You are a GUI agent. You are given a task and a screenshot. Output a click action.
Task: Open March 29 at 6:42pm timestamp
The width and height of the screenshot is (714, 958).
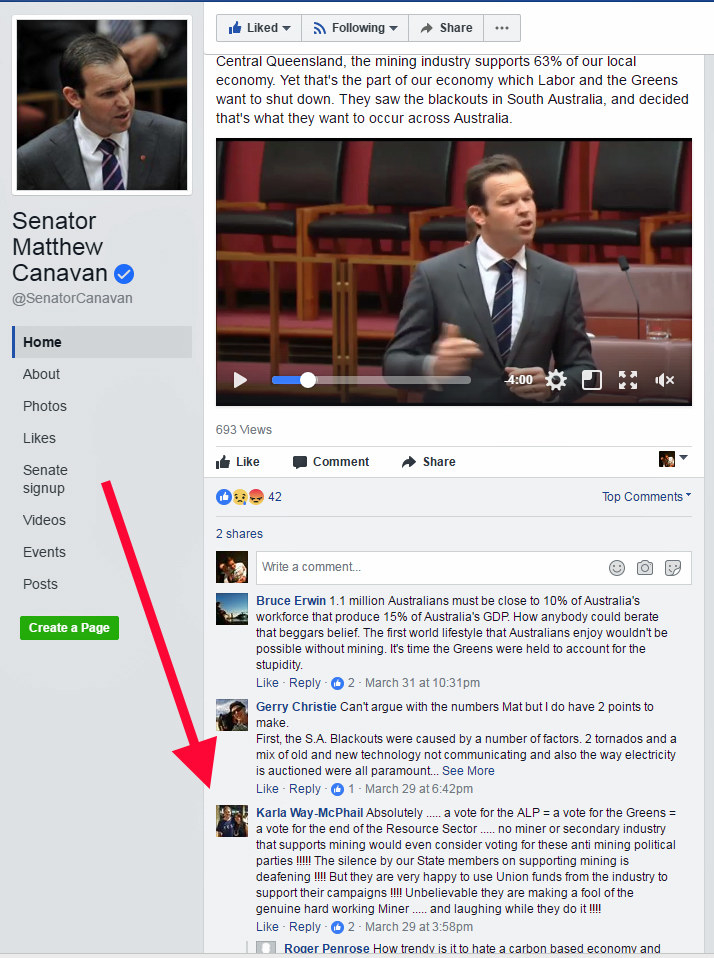click(x=419, y=789)
